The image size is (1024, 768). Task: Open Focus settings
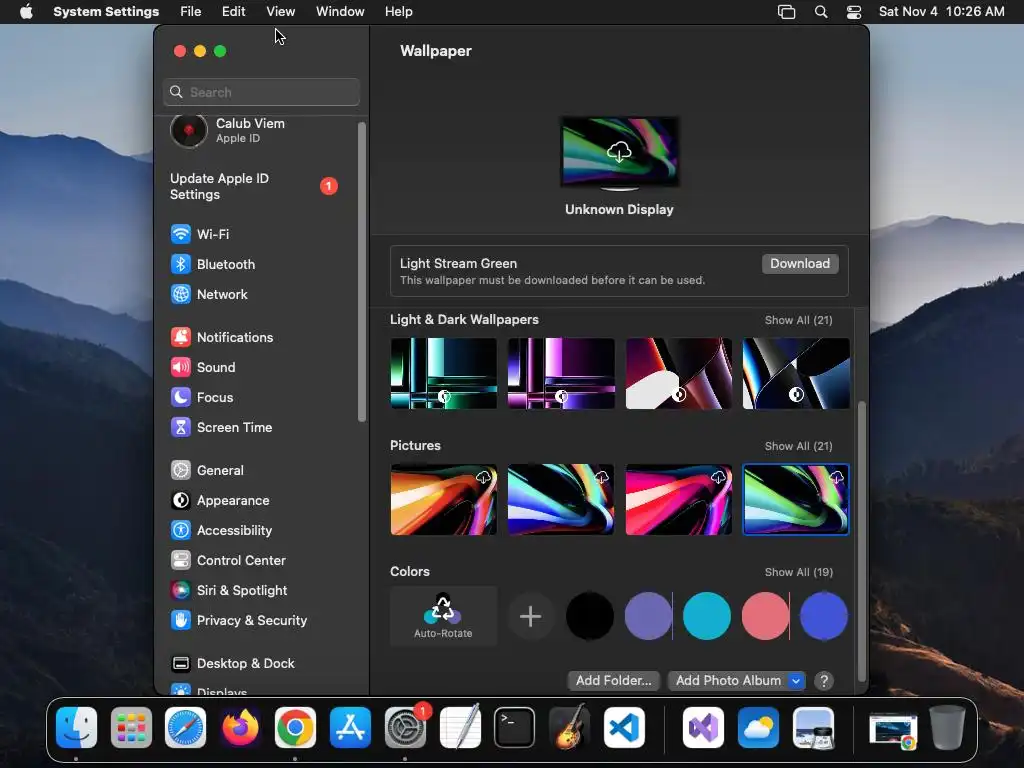(202, 397)
